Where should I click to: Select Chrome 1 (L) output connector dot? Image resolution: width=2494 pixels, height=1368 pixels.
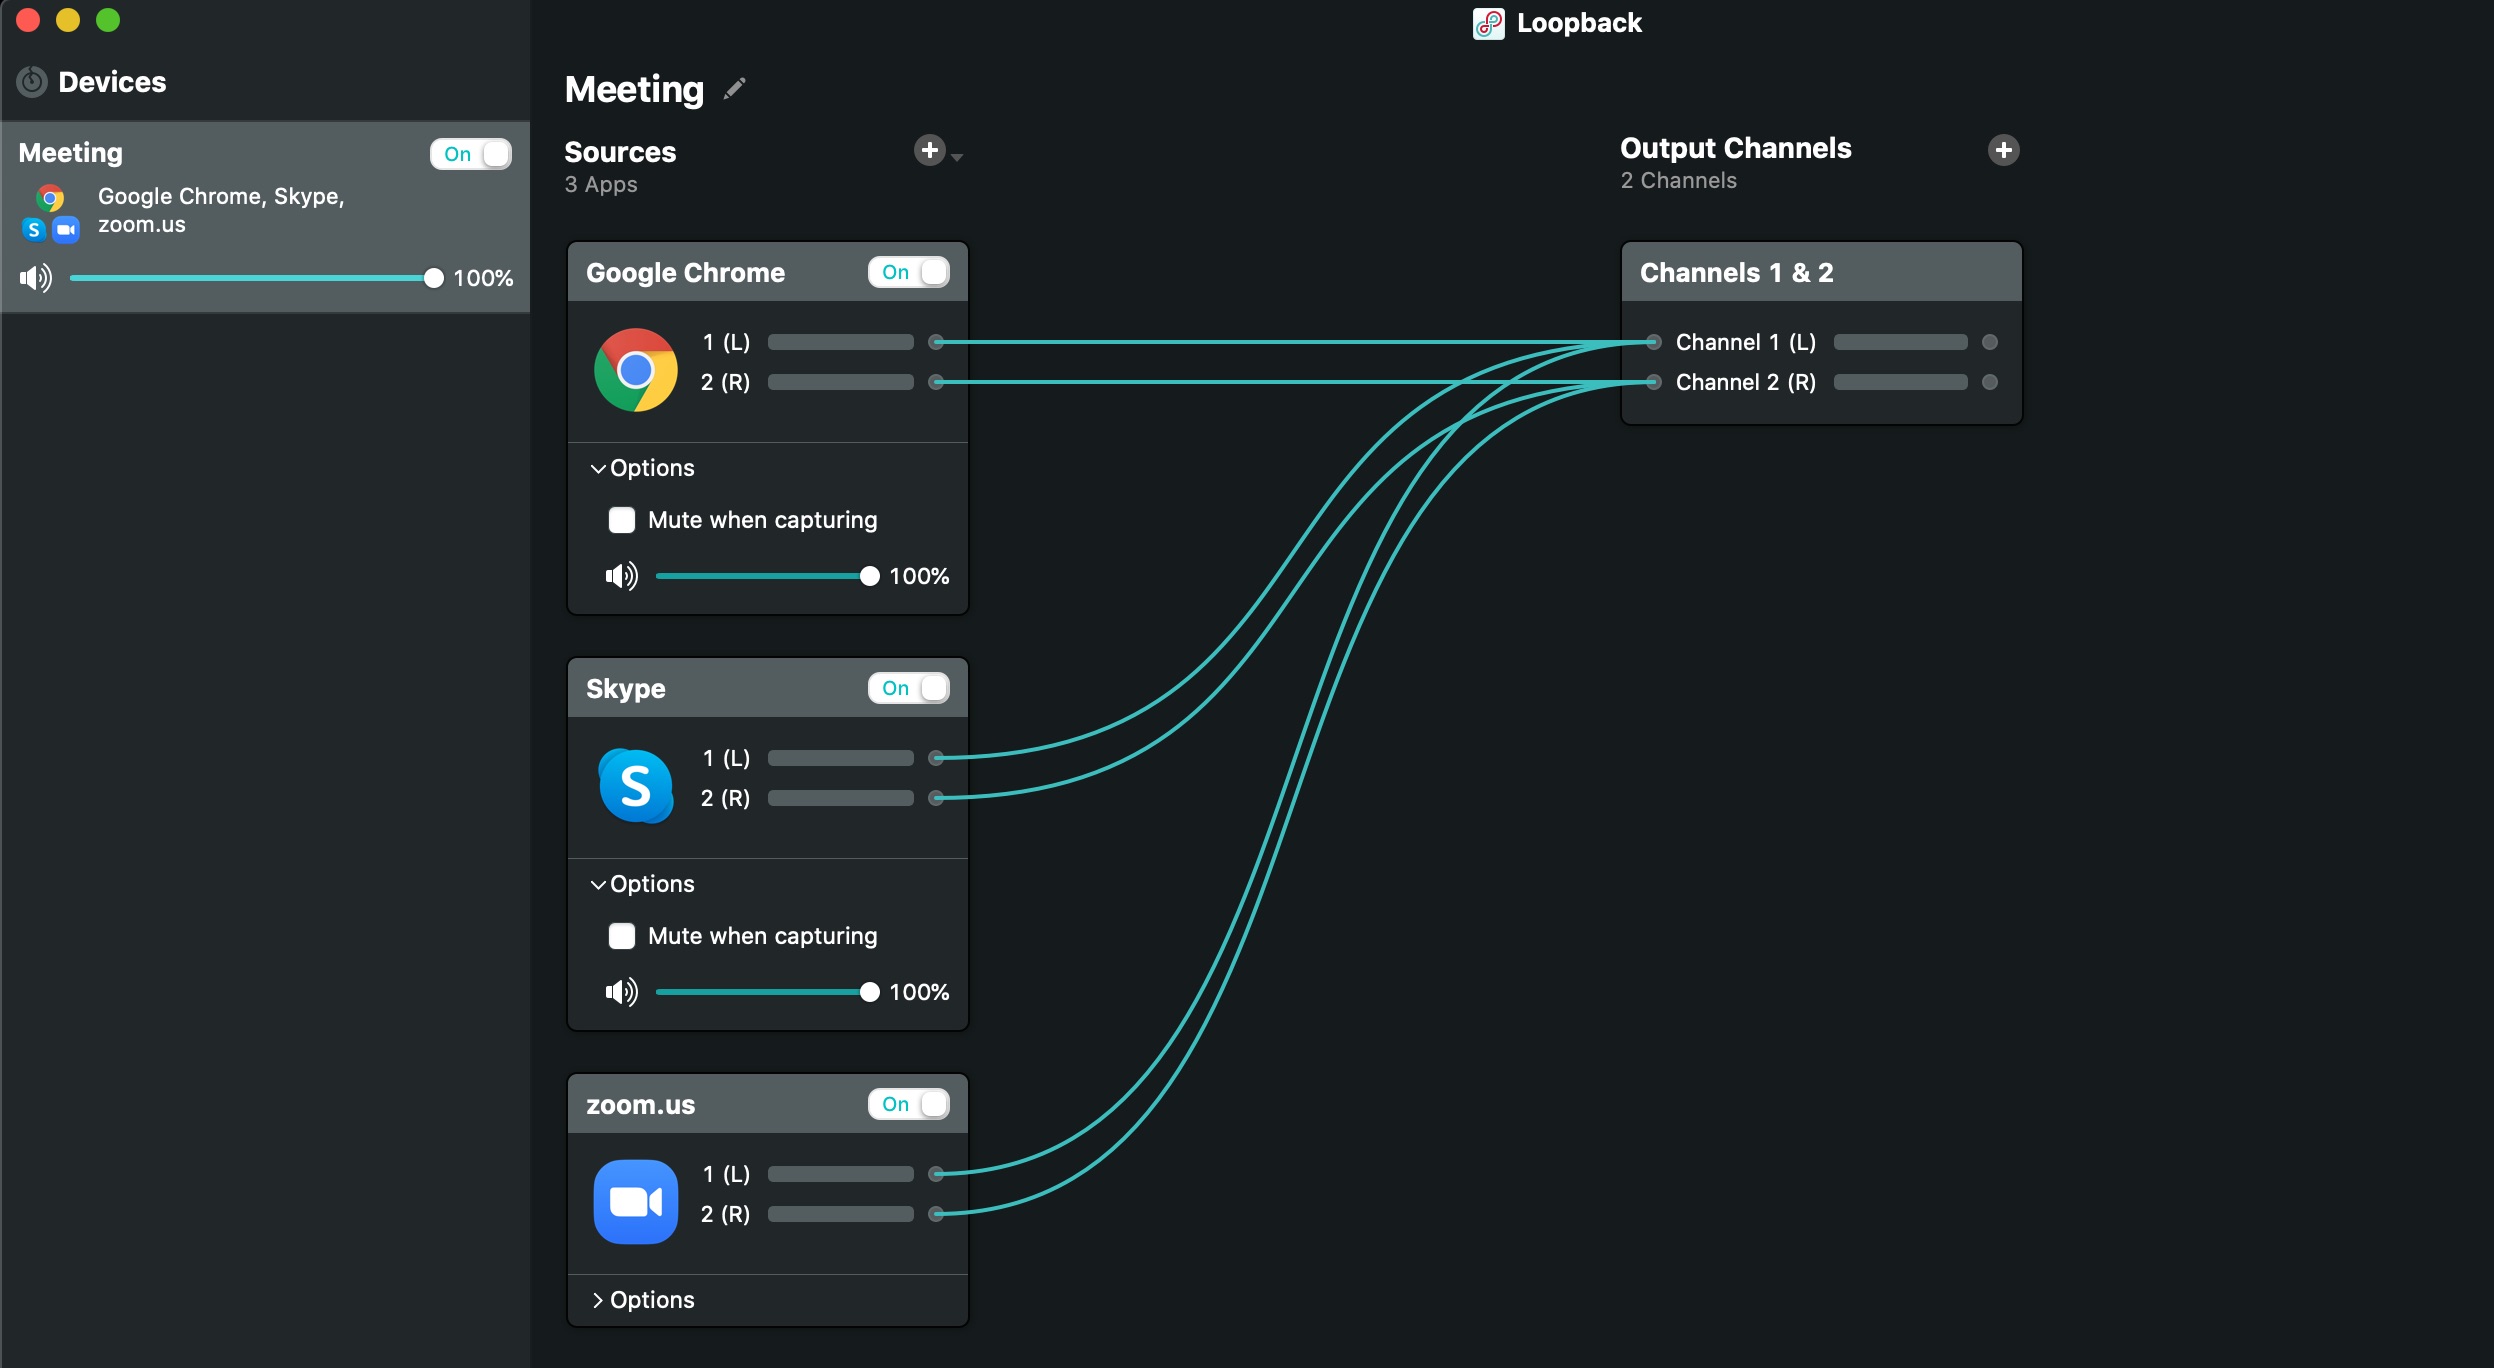tap(936, 342)
